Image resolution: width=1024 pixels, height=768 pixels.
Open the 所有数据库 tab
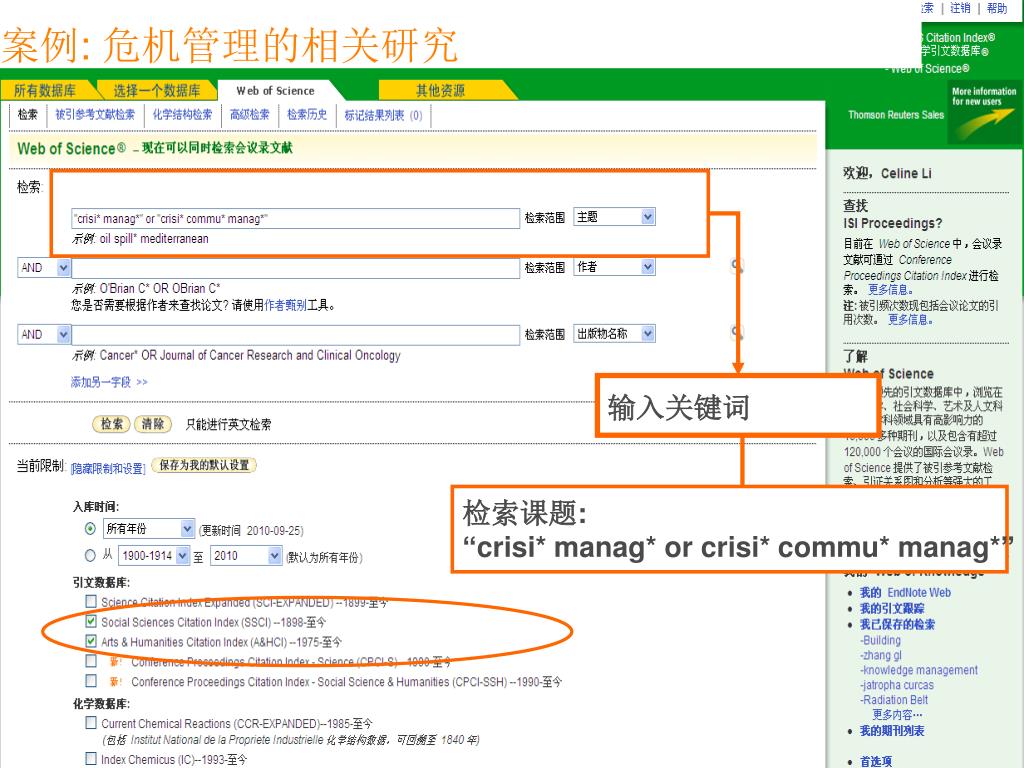tap(45, 90)
